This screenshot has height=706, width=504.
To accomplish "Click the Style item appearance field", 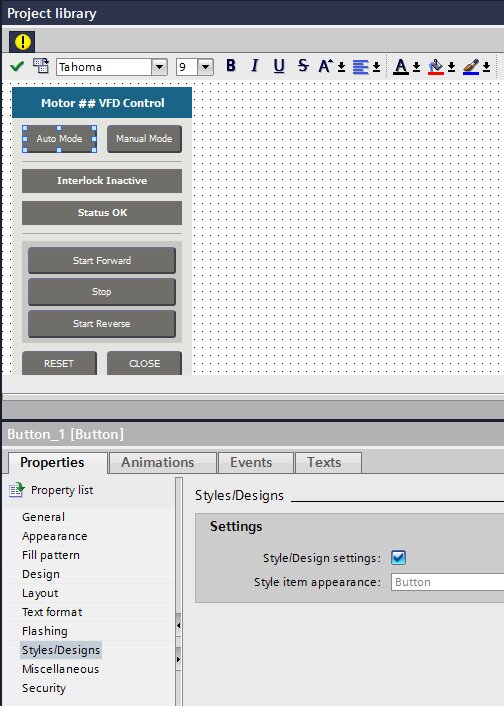I will pos(447,582).
